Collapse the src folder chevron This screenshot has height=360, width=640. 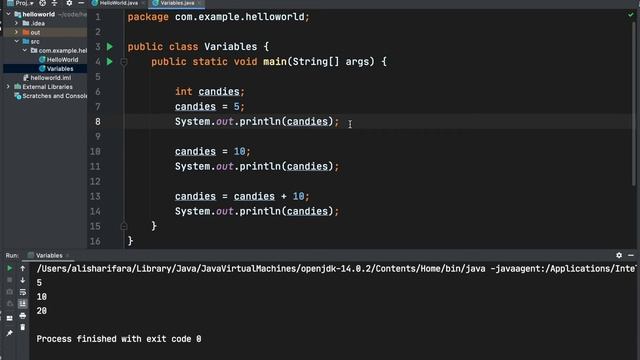(17, 41)
